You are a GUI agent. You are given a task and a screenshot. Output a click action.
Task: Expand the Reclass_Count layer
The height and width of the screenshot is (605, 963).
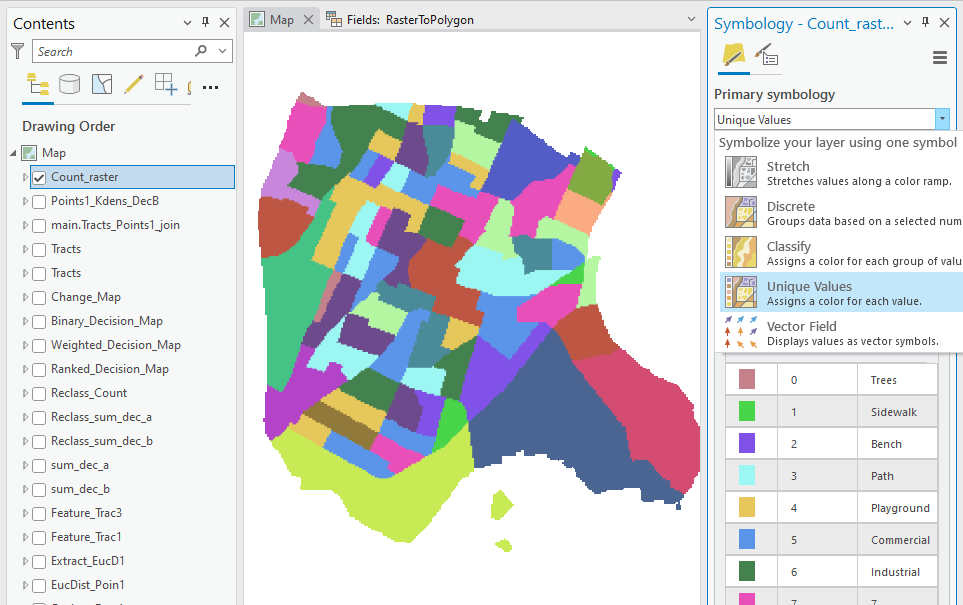pos(22,393)
